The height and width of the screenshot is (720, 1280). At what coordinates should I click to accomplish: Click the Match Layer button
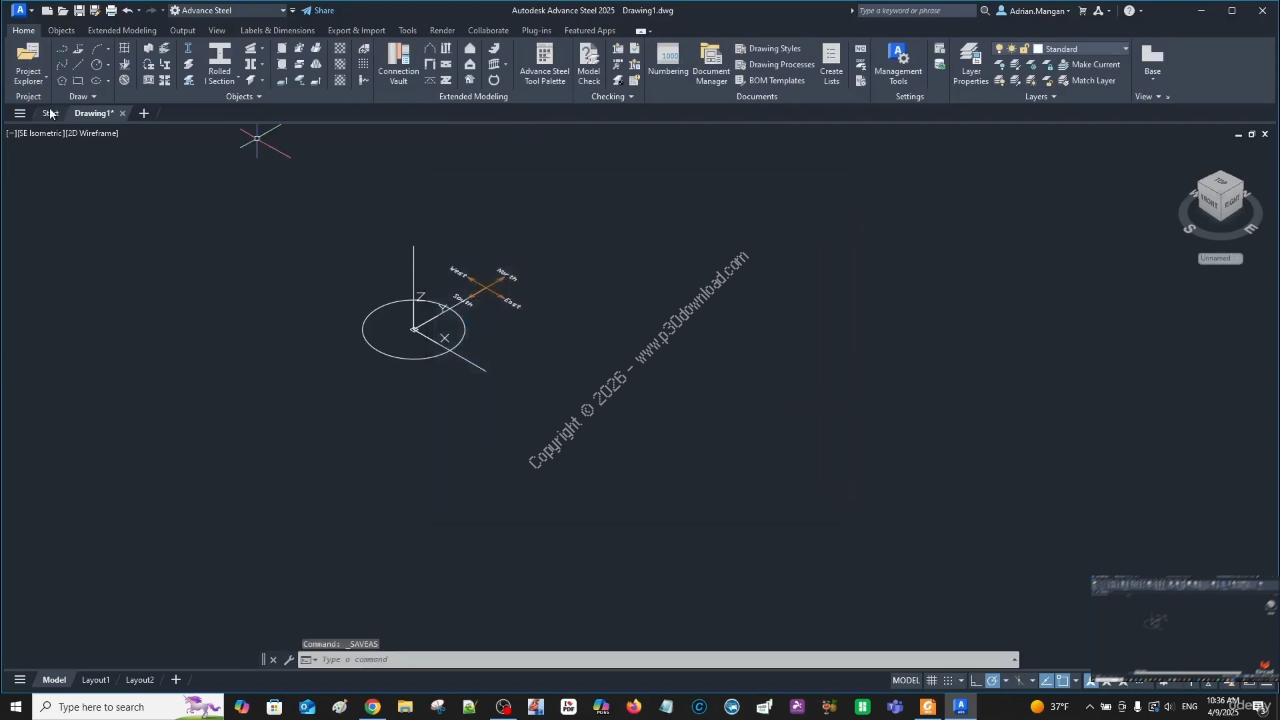click(x=1086, y=80)
